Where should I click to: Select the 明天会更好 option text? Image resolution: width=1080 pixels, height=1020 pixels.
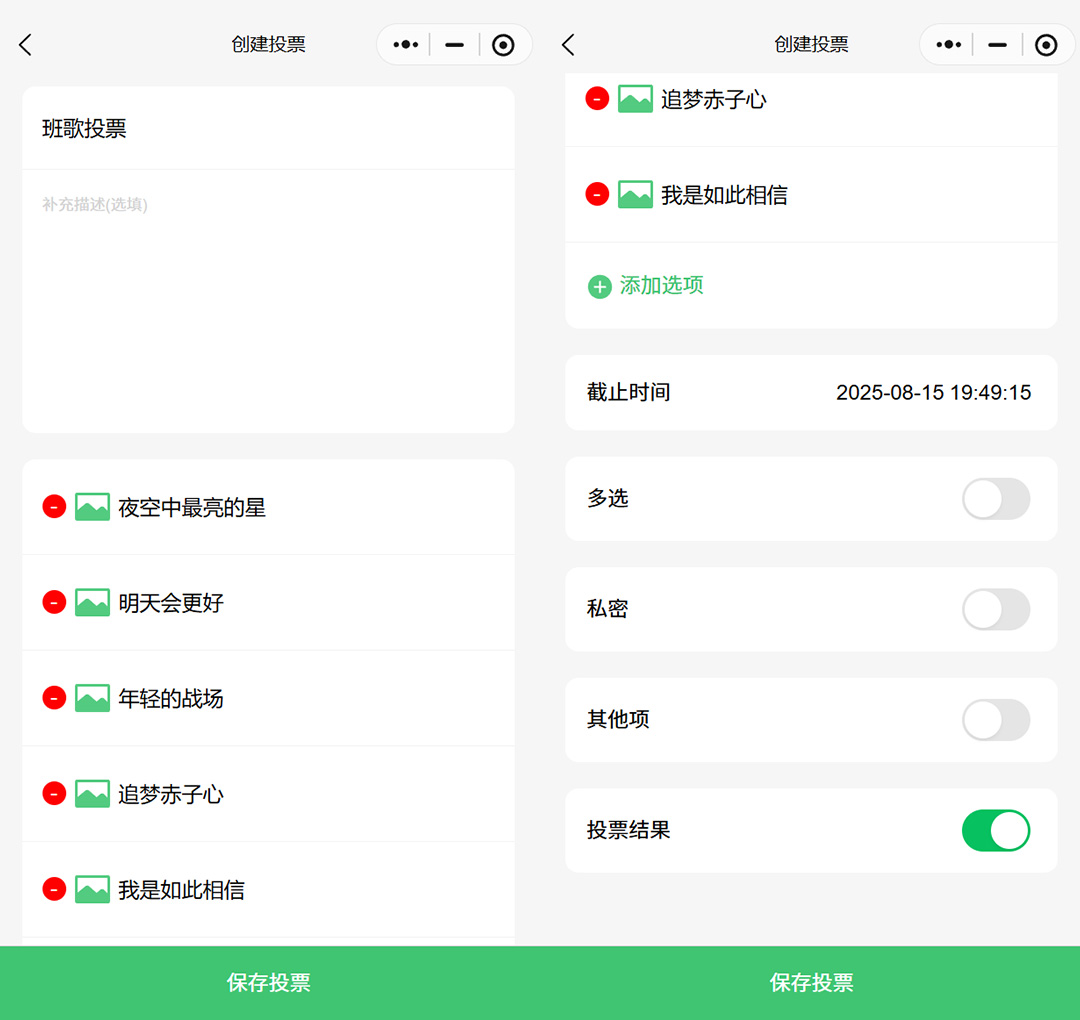click(x=171, y=603)
